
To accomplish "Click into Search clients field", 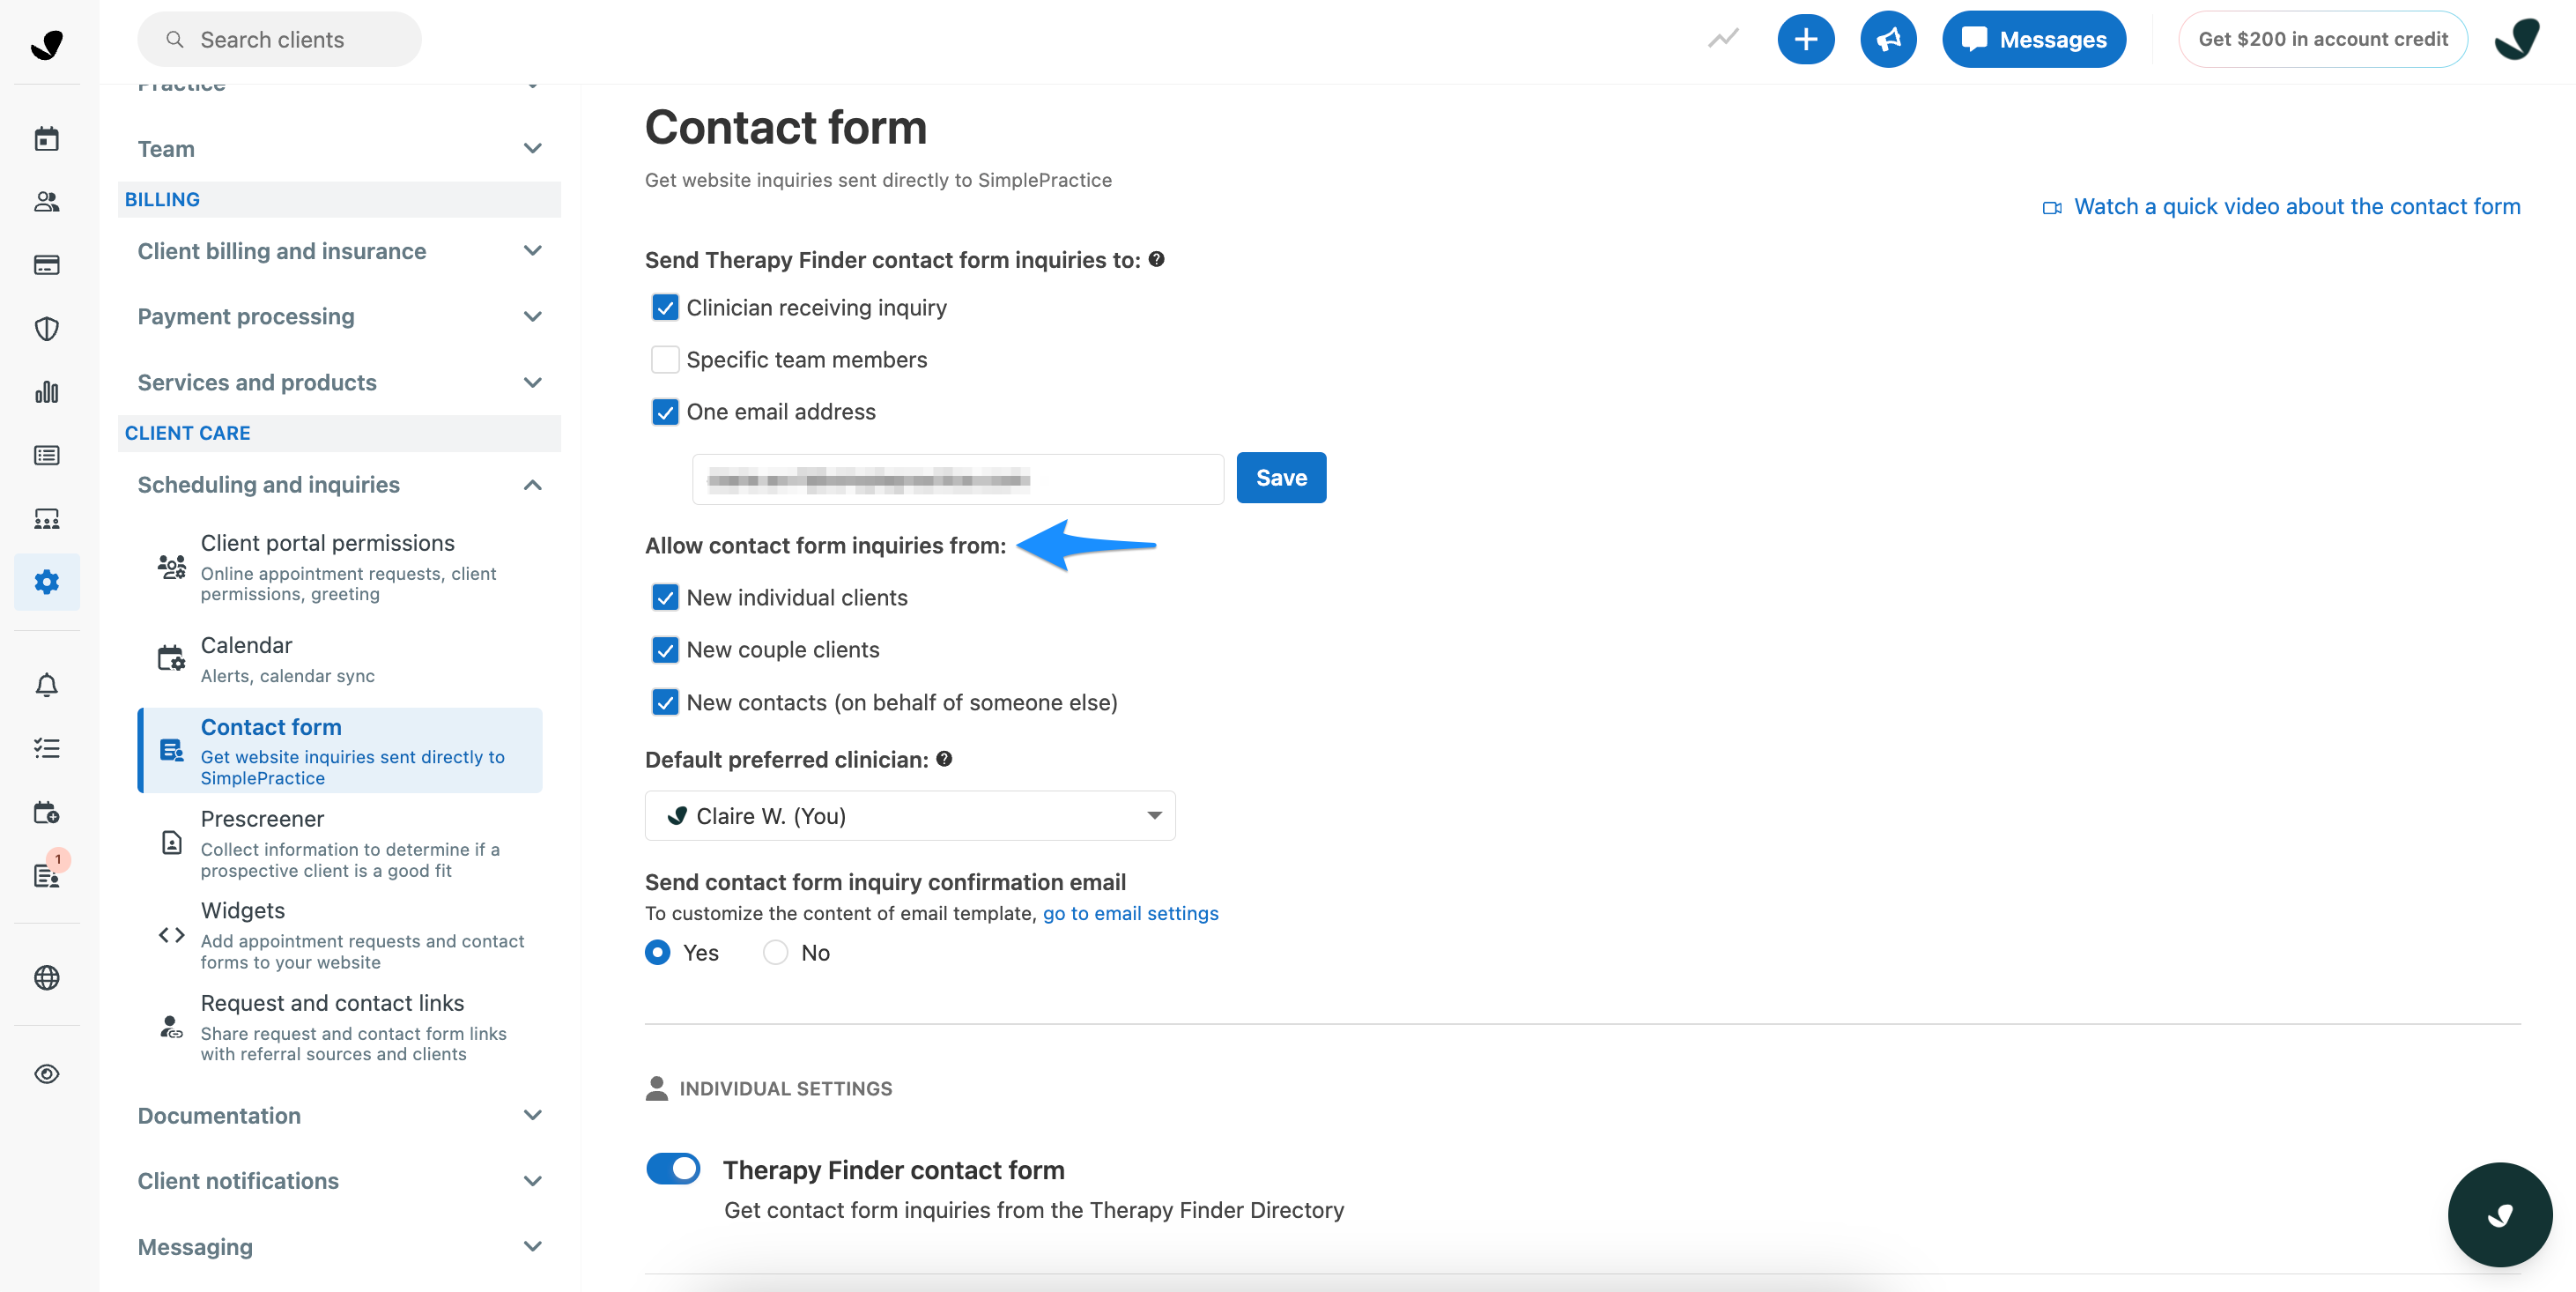I will coord(279,39).
